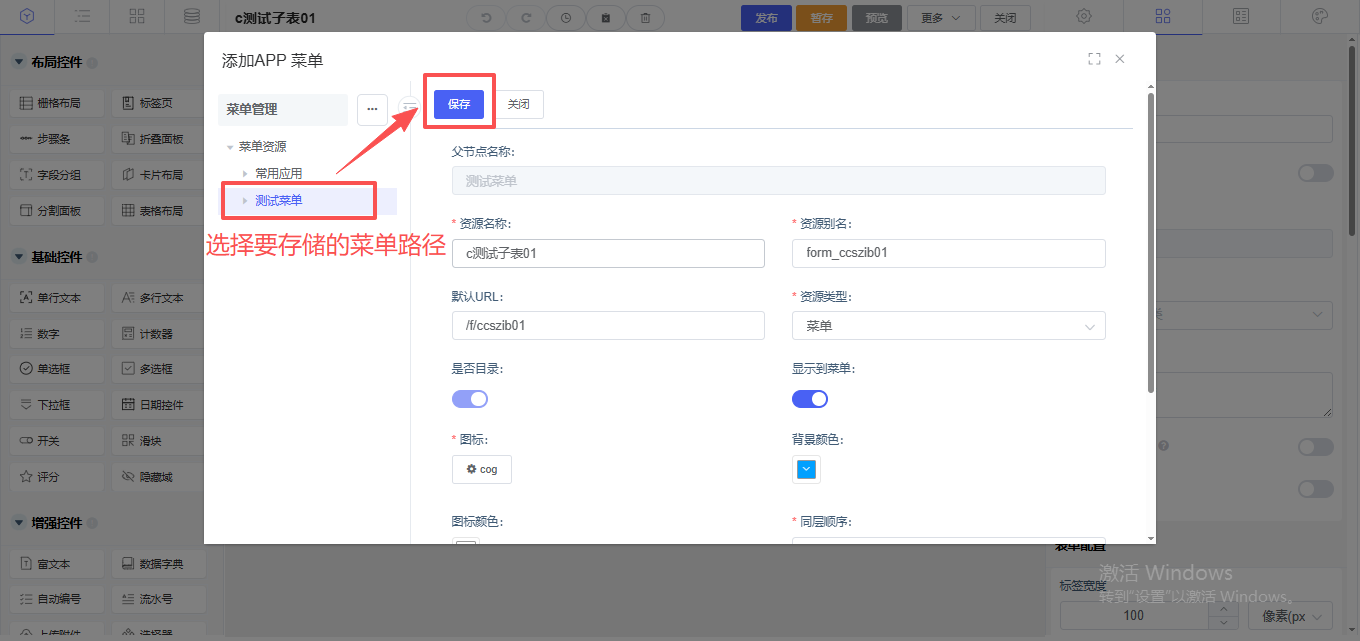Toggle the 是否目录 switch

point(470,399)
